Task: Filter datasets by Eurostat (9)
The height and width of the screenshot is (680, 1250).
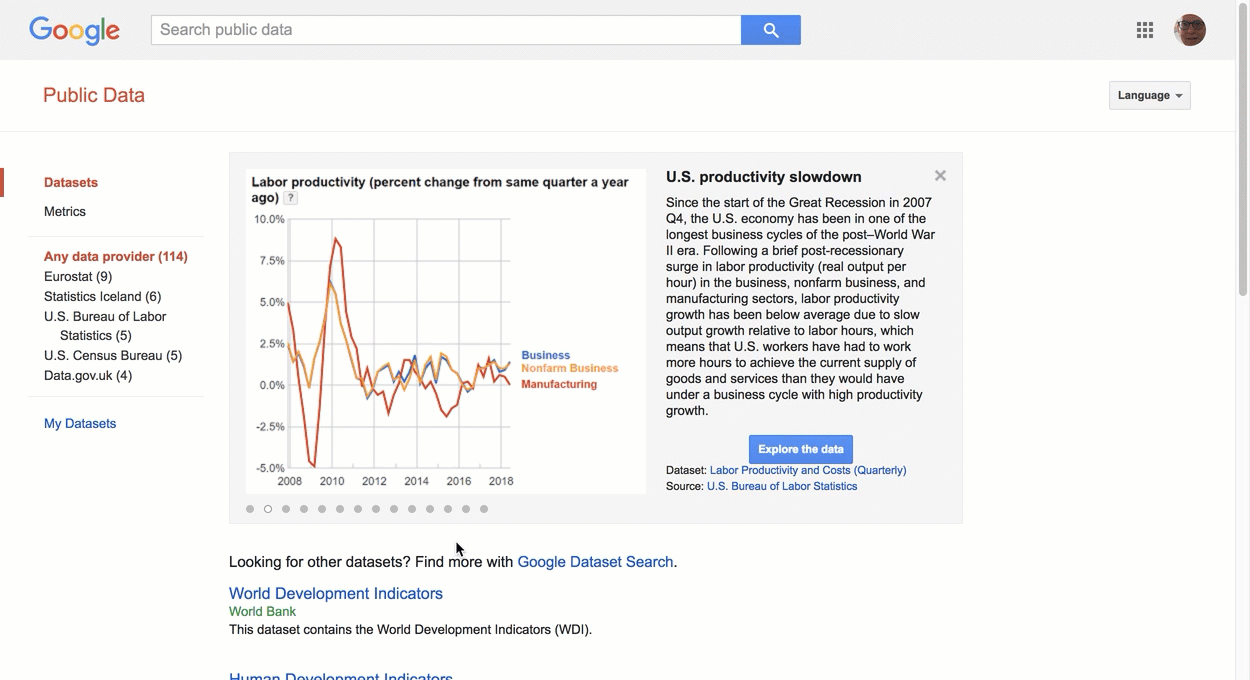Action: (78, 276)
